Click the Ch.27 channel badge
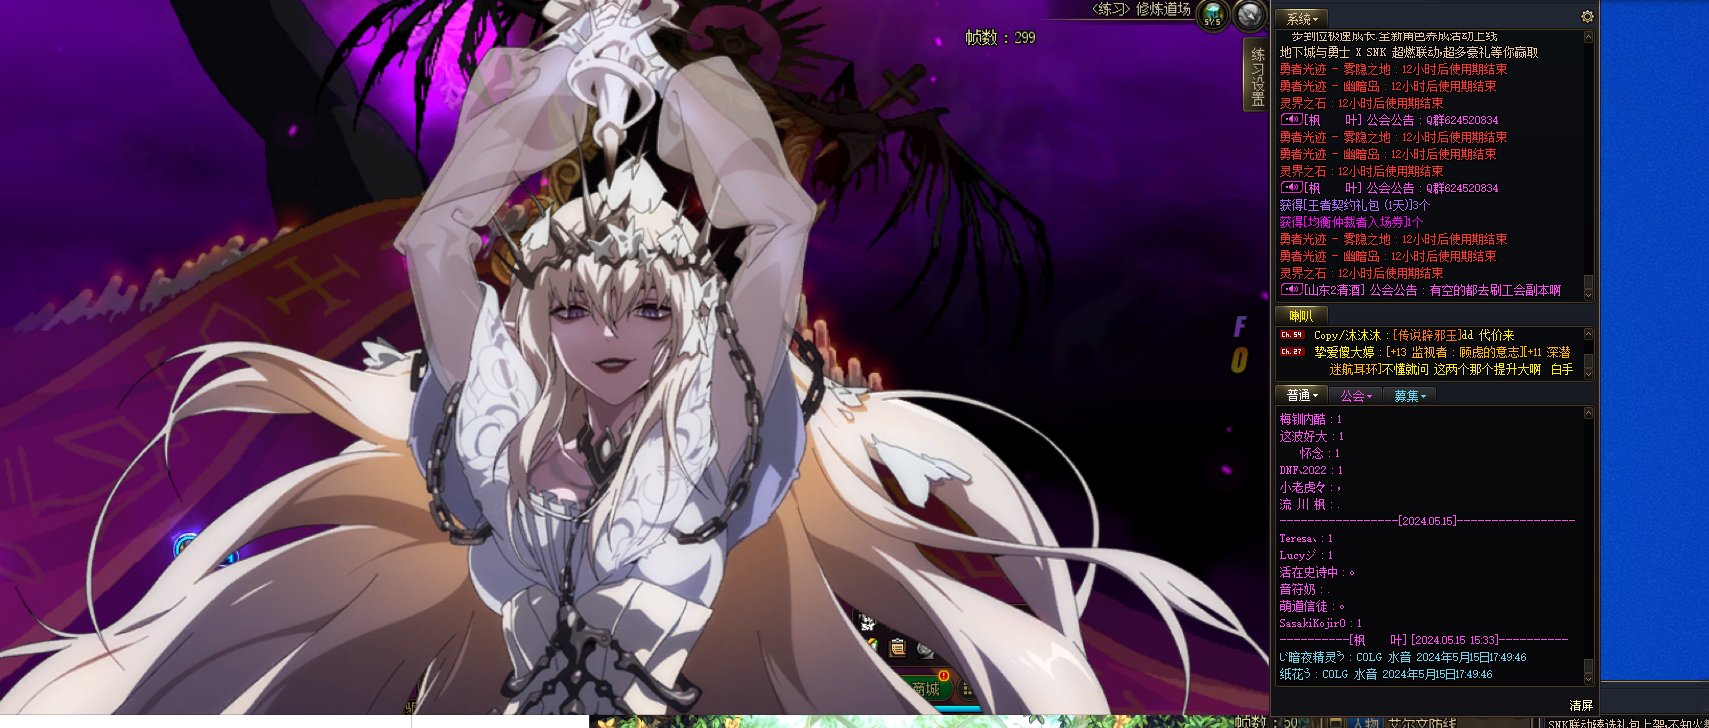Image resolution: width=1709 pixels, height=728 pixels. (x=1292, y=352)
